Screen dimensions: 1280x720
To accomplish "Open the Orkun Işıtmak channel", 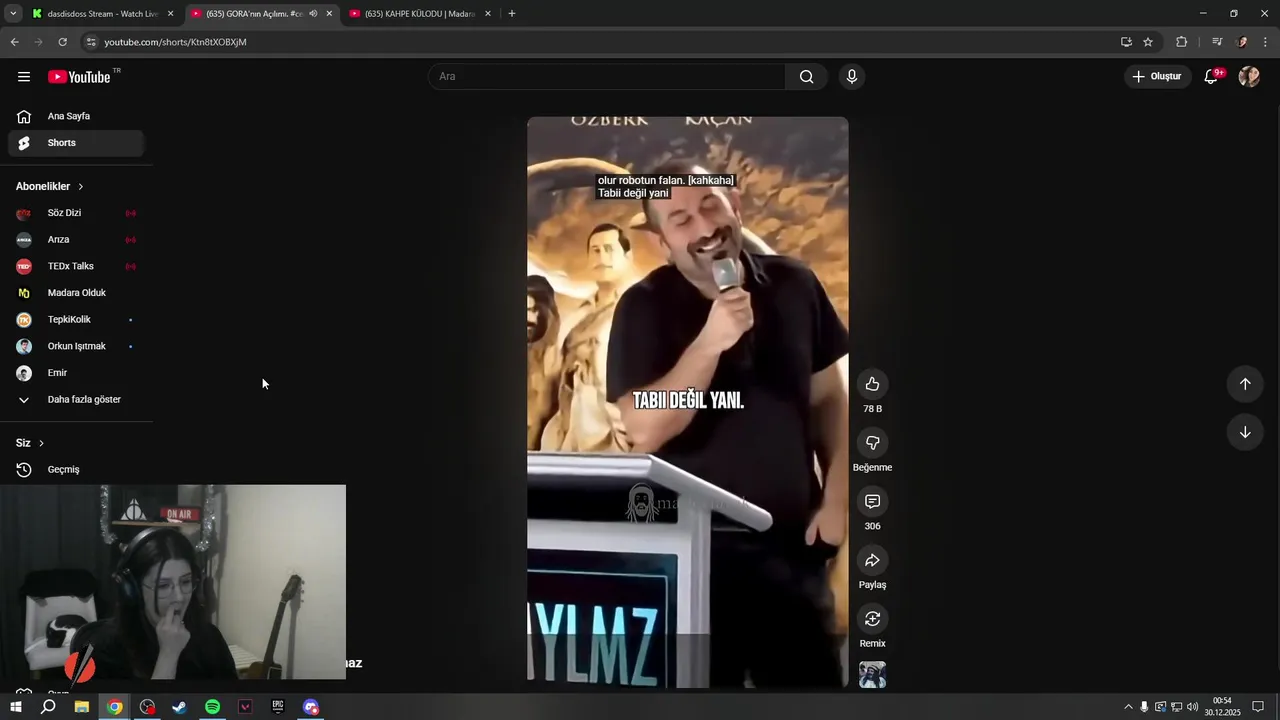I will pyautogui.click(x=76, y=346).
